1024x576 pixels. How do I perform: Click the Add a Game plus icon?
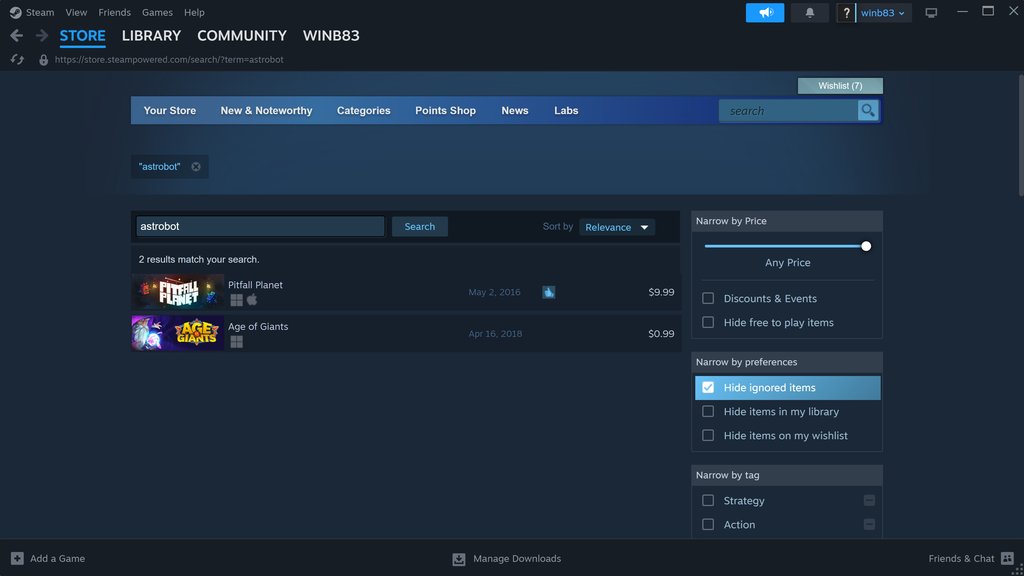point(17,558)
